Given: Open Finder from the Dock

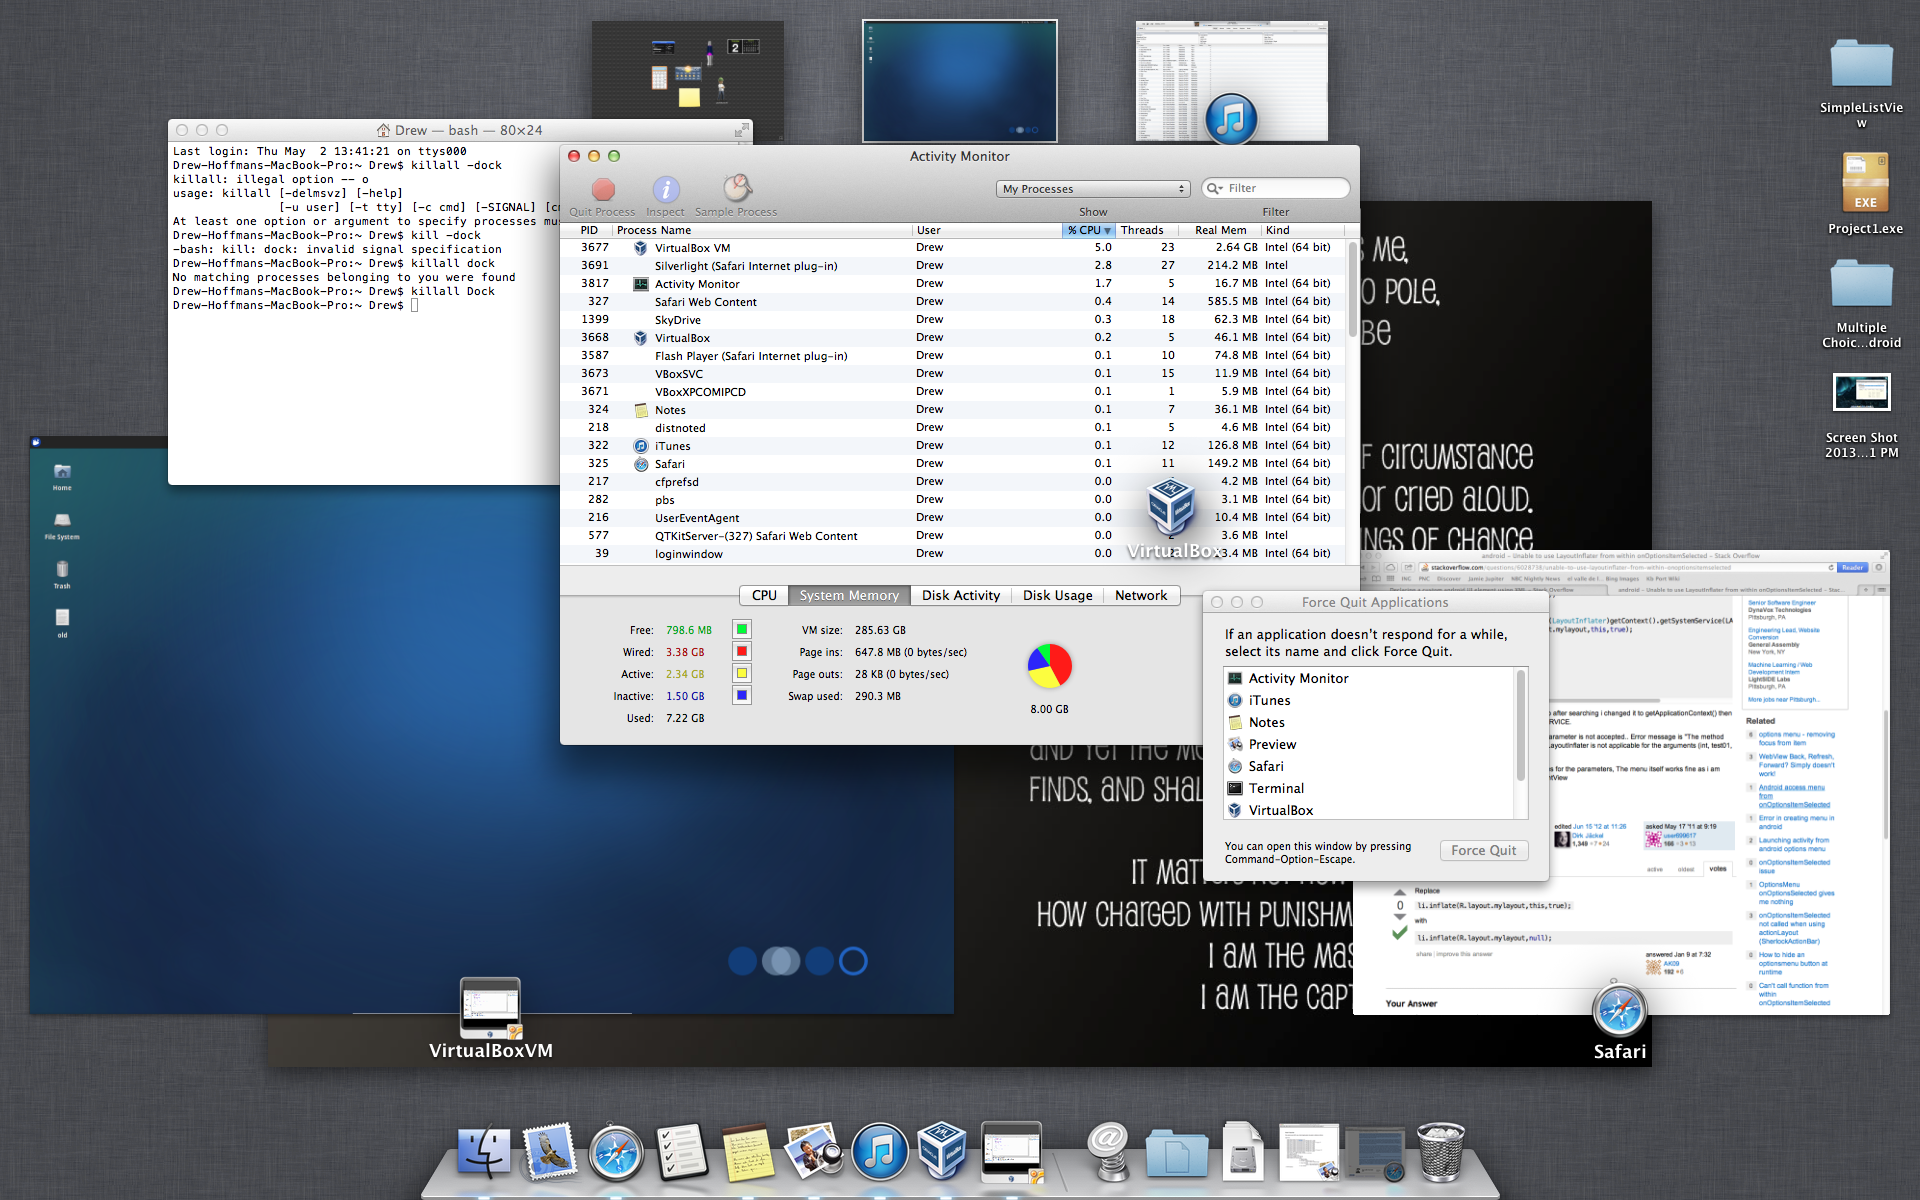Looking at the screenshot, I should [484, 1153].
